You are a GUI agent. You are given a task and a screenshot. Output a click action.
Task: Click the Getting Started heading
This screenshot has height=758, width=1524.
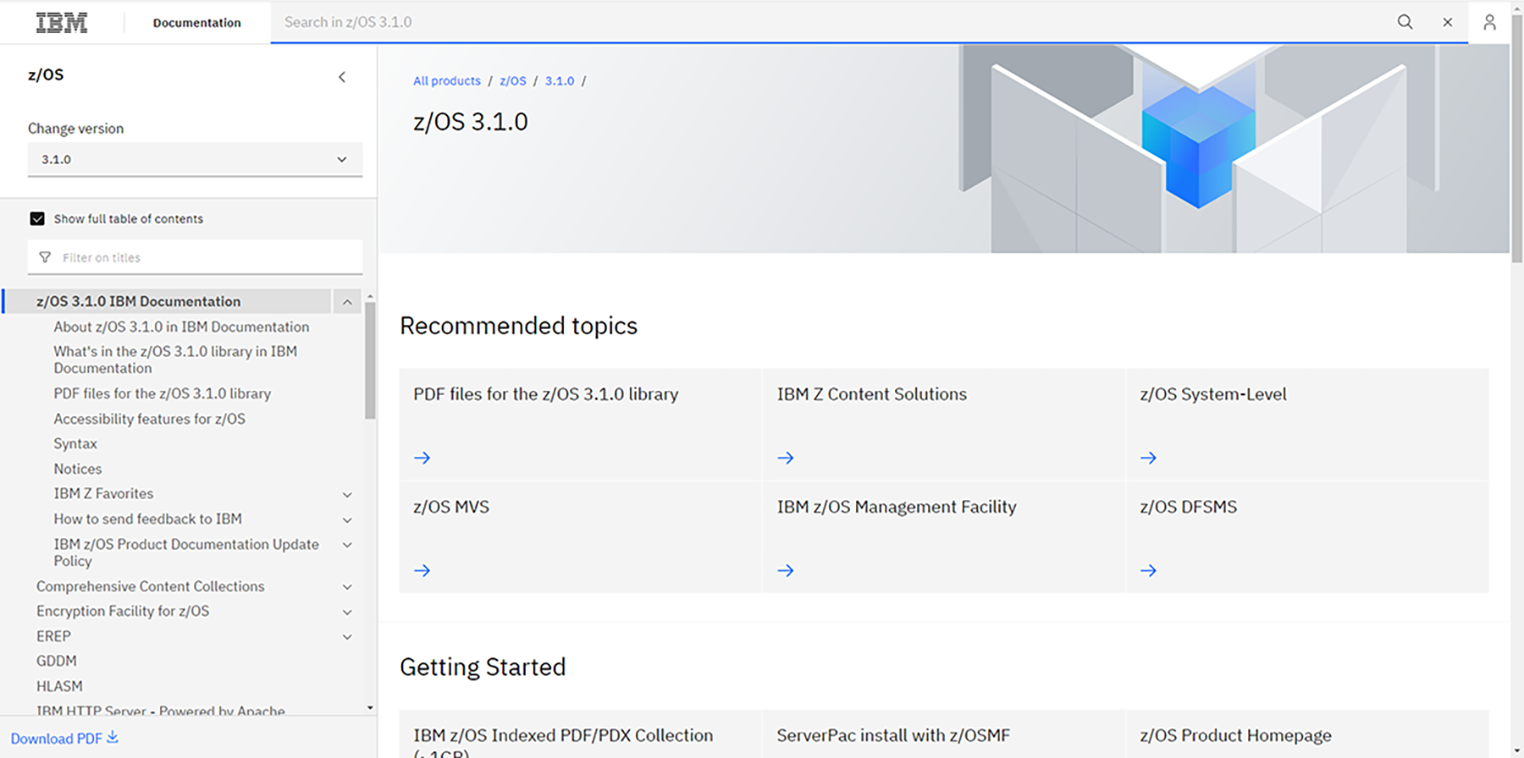click(483, 667)
